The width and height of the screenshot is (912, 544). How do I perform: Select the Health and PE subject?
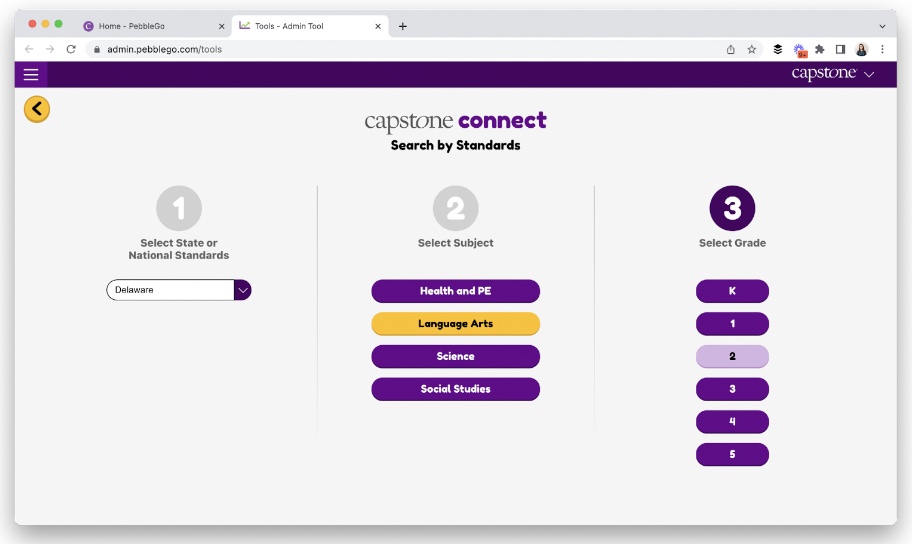(455, 291)
